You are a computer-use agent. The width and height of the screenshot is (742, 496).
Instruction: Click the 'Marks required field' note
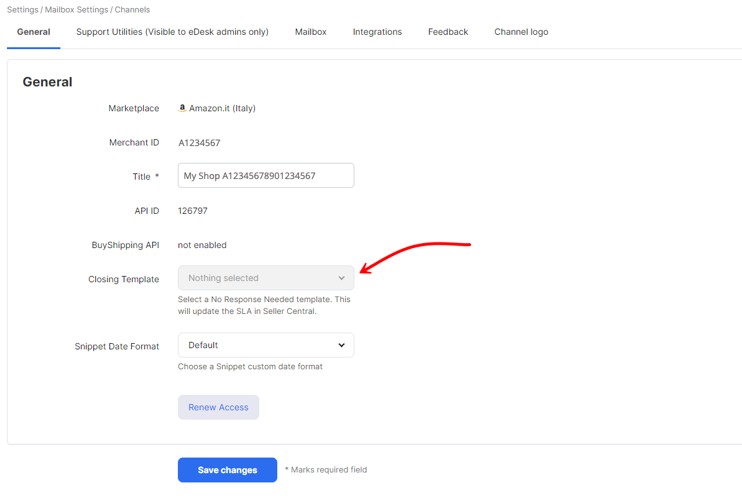pyautogui.click(x=326, y=469)
